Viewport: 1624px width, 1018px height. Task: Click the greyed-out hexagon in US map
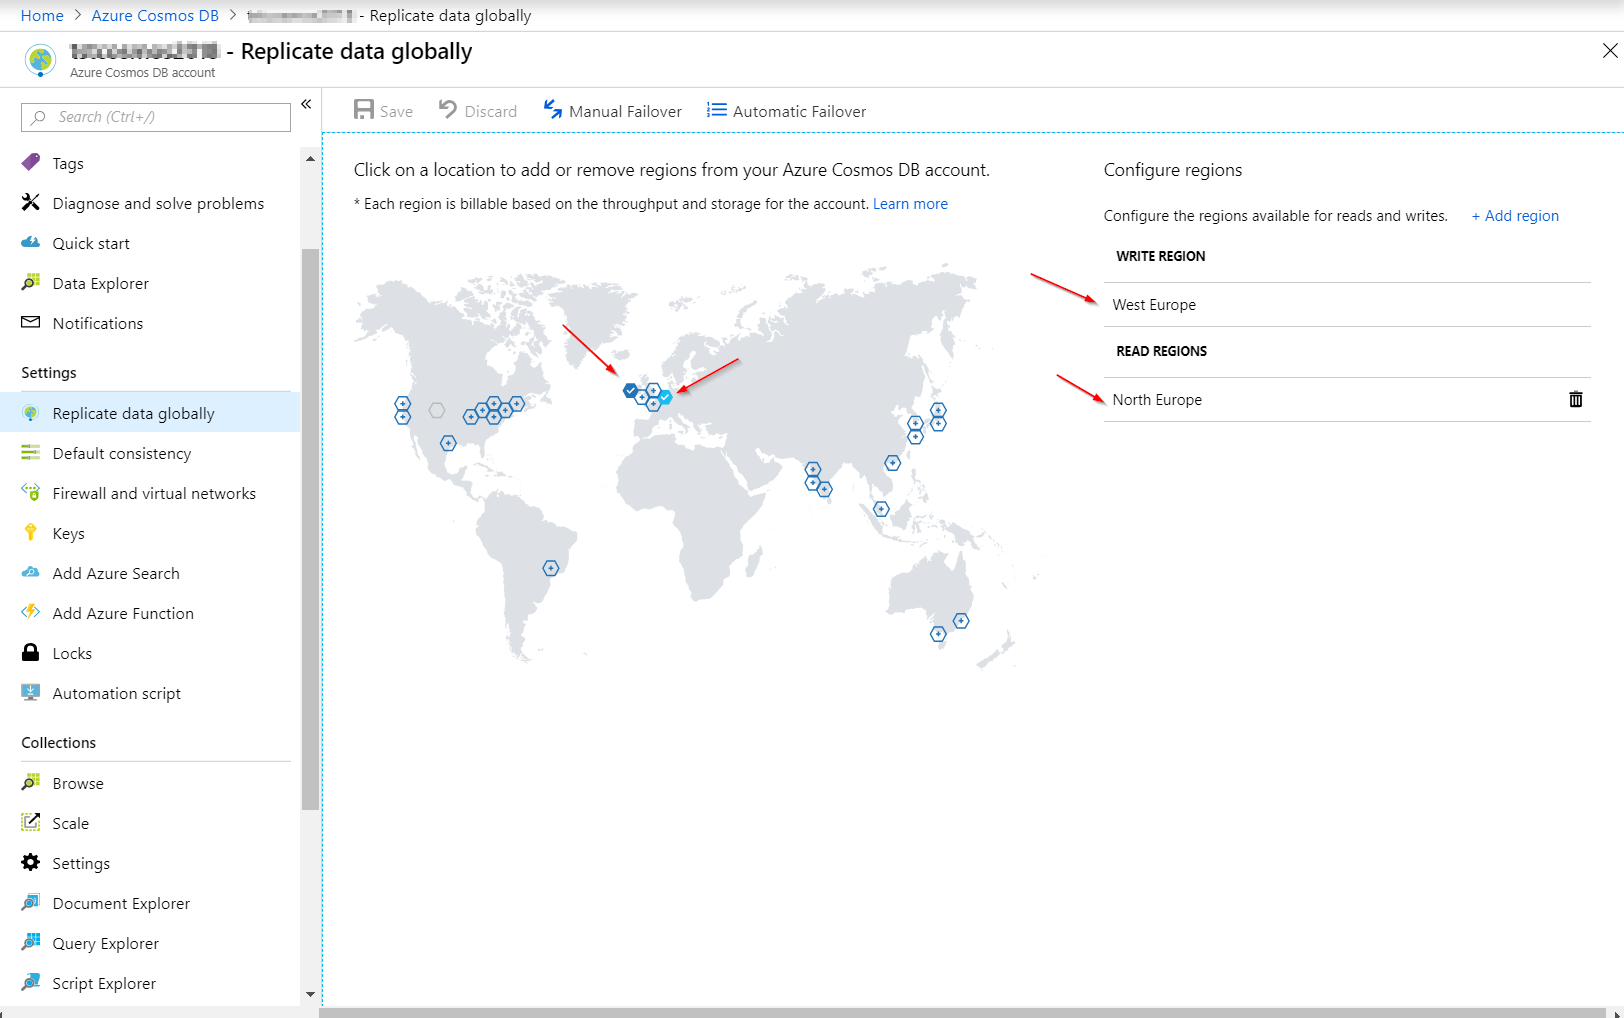pos(437,410)
